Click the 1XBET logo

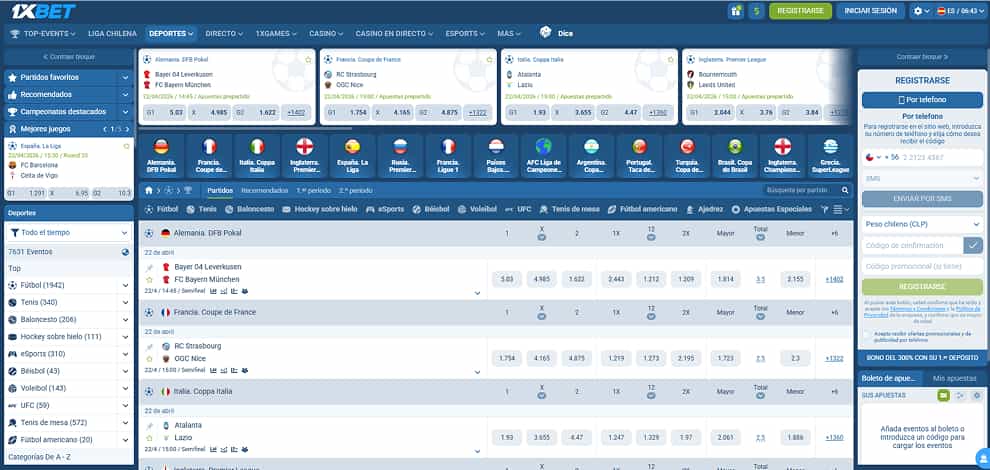42,11
